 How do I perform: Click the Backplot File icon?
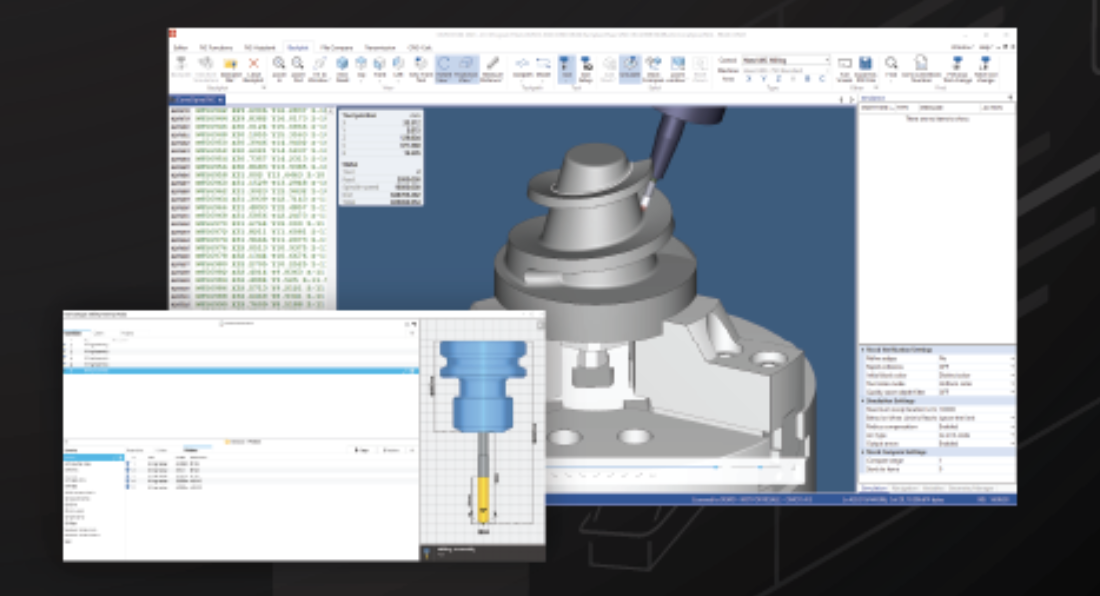click(230, 69)
